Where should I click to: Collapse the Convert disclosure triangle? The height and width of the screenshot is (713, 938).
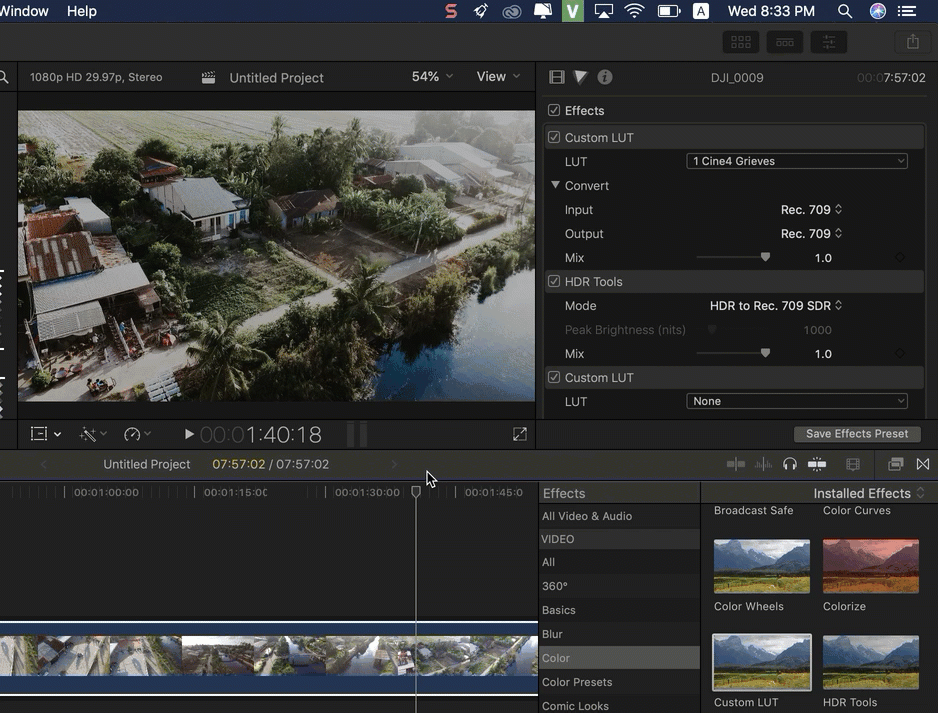click(557, 185)
